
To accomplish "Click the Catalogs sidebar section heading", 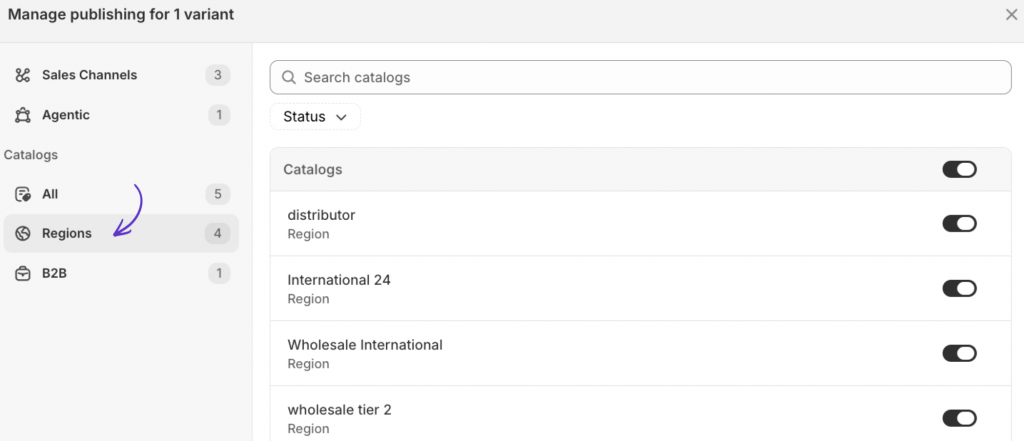I will (x=31, y=155).
